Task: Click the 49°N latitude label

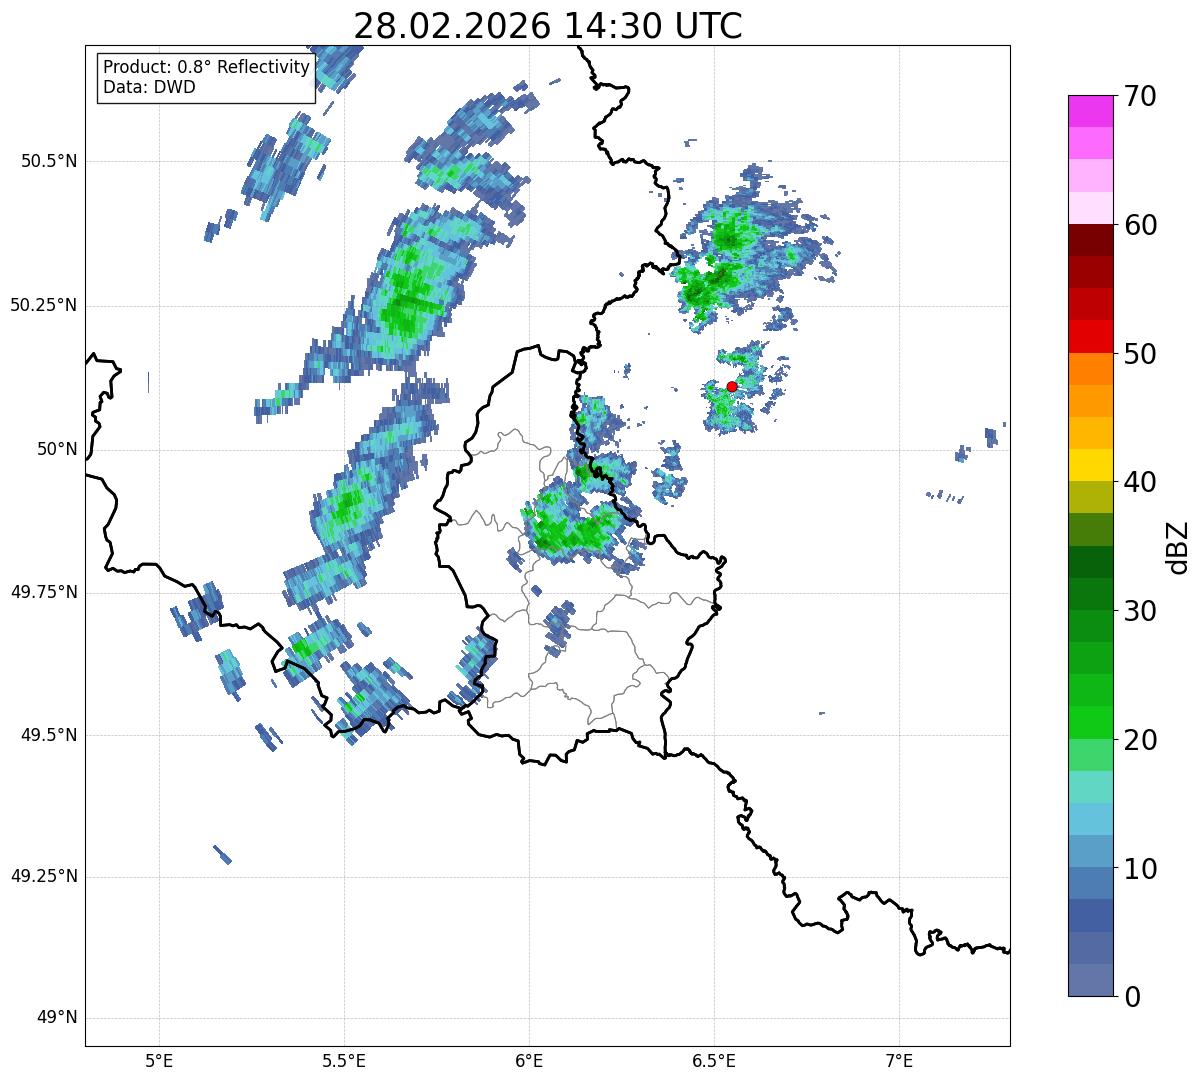Action: (57, 1018)
